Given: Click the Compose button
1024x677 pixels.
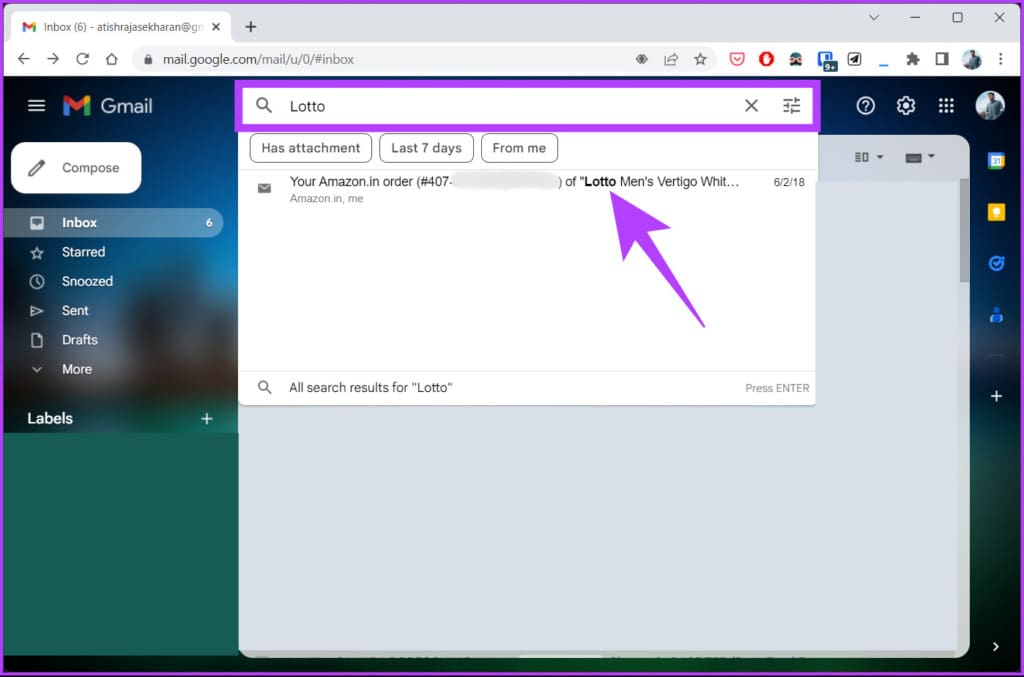Looking at the screenshot, I should click(x=76, y=168).
